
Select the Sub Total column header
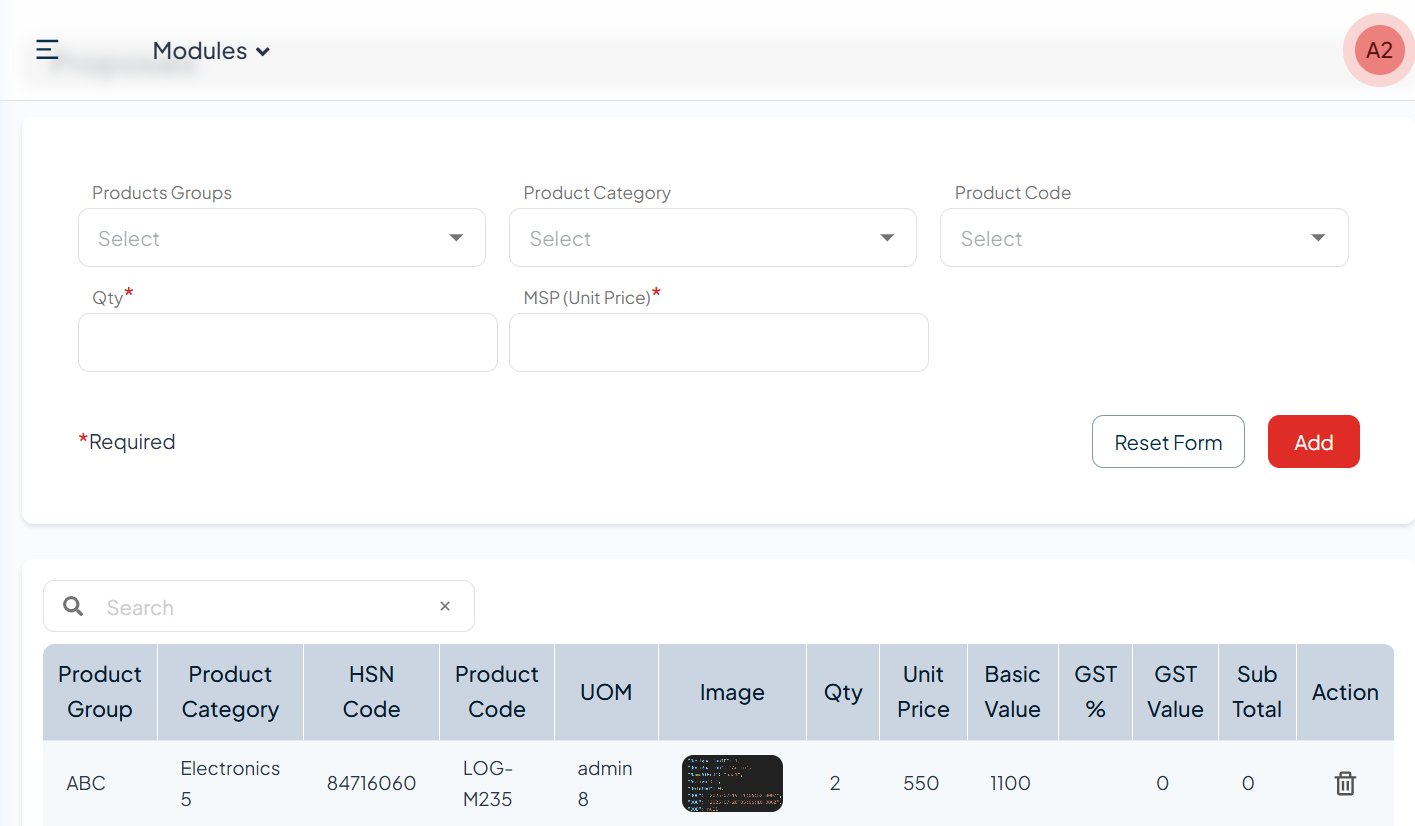[x=1256, y=692]
